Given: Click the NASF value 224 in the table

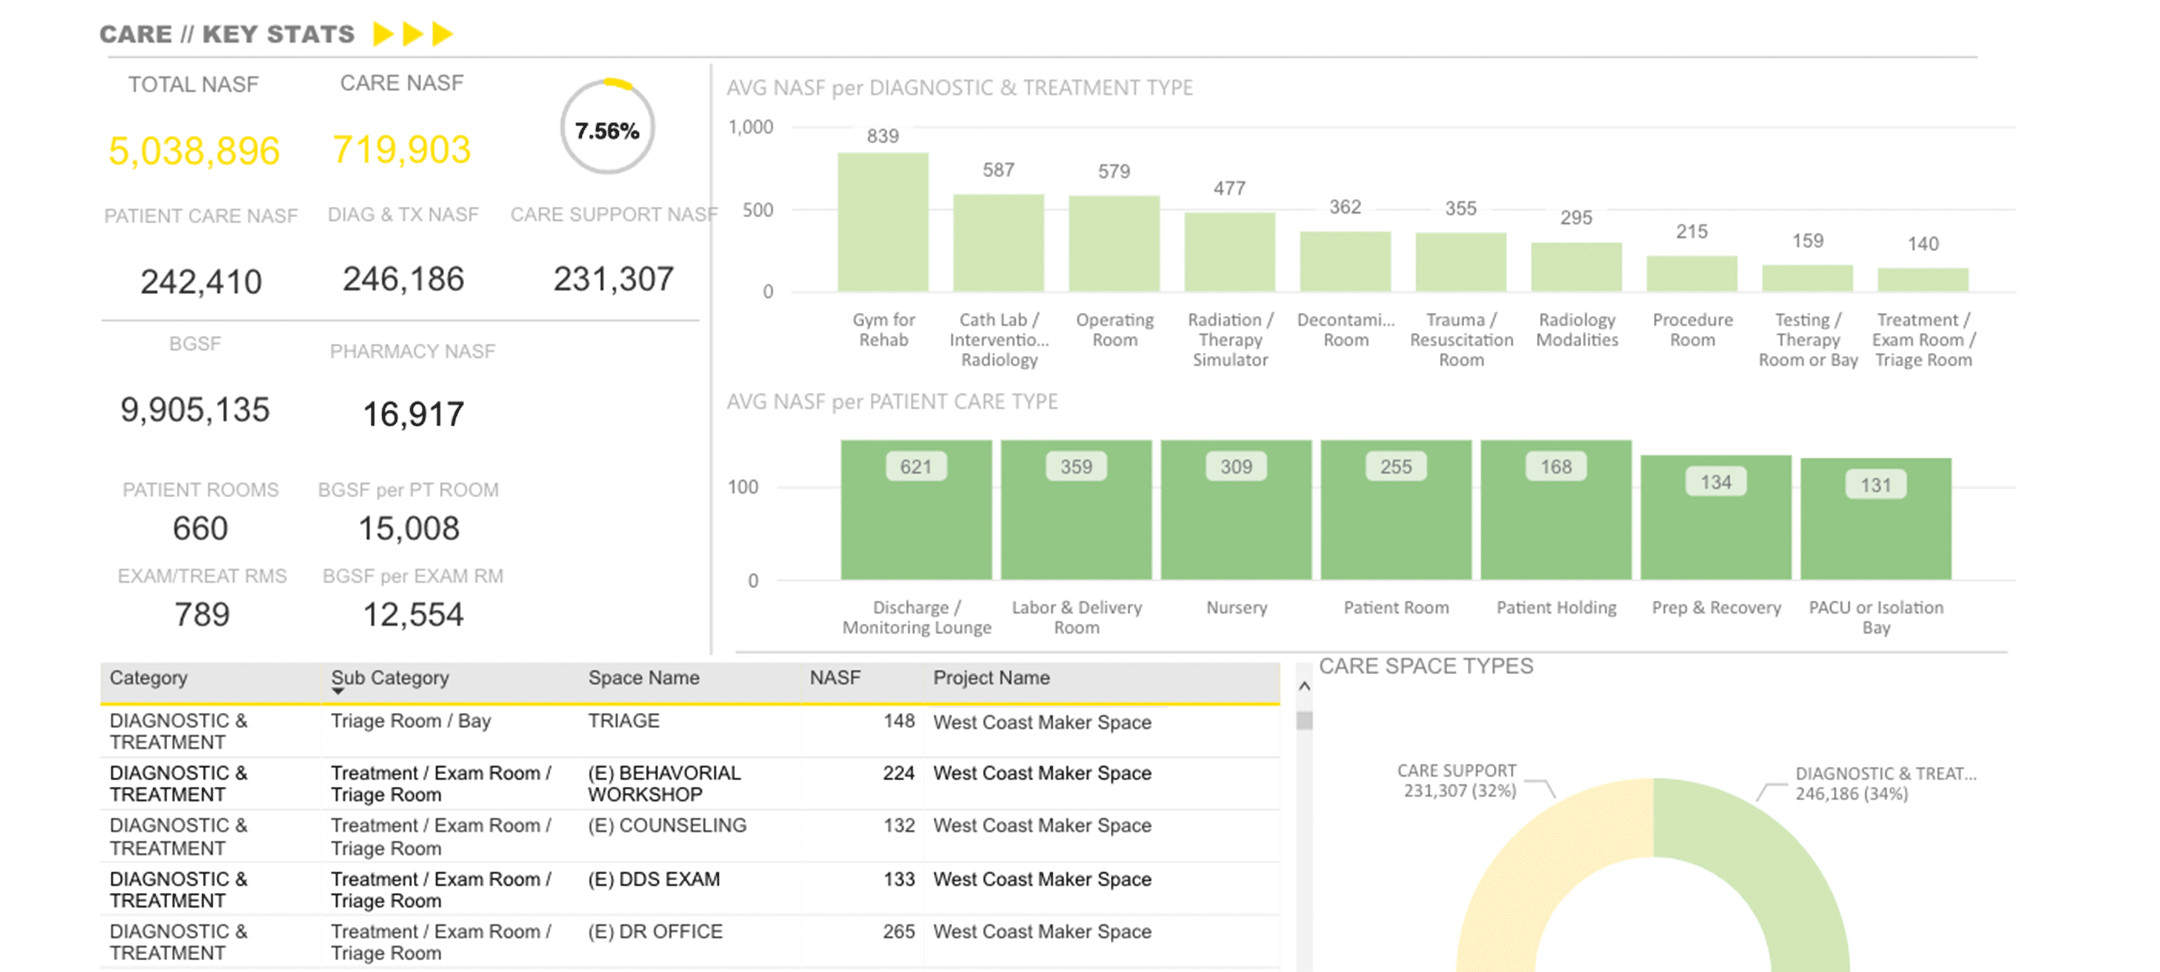Looking at the screenshot, I should tap(898, 773).
